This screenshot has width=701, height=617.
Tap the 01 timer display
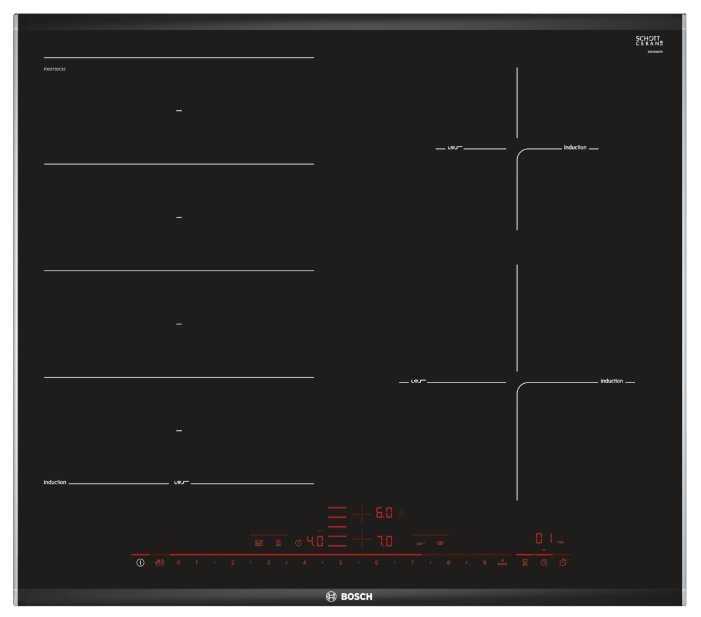543,538
